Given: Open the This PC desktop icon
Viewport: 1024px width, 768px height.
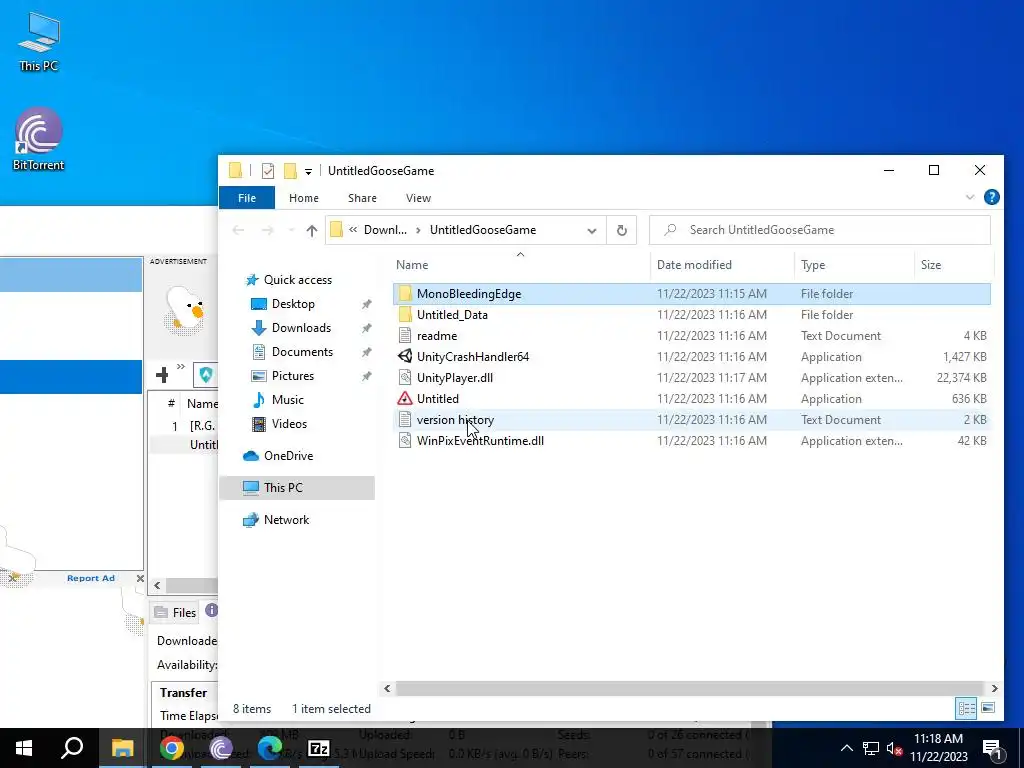Looking at the screenshot, I should coord(39,42).
